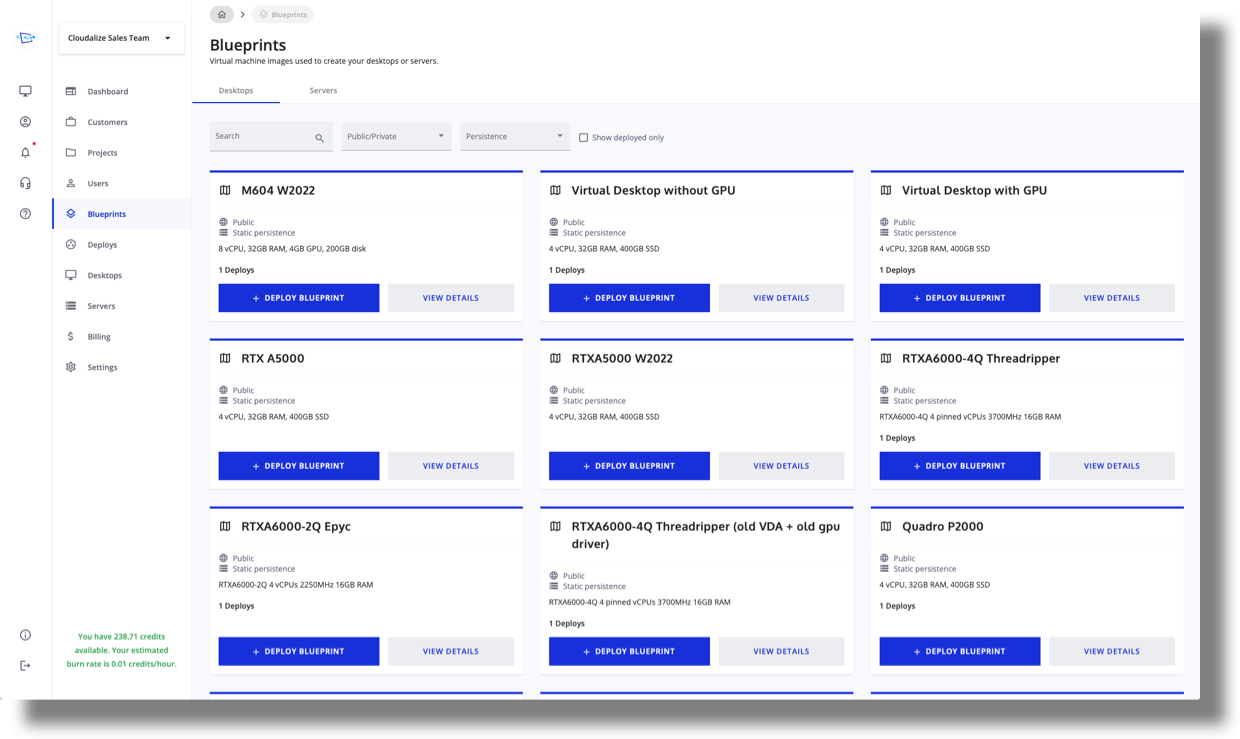Open the Public/Private filter dropdown
1240x739 pixels.
tap(396, 136)
